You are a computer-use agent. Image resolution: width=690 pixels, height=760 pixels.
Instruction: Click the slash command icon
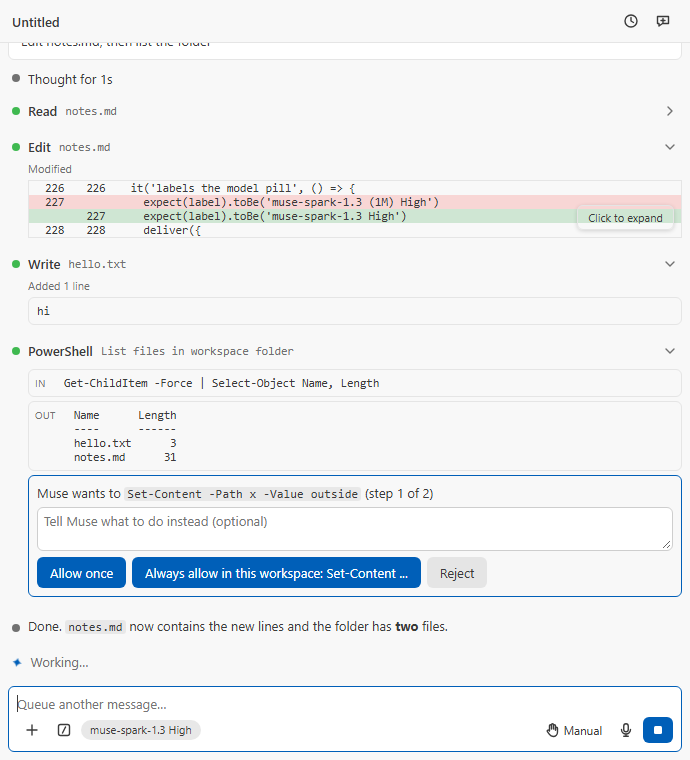64,730
